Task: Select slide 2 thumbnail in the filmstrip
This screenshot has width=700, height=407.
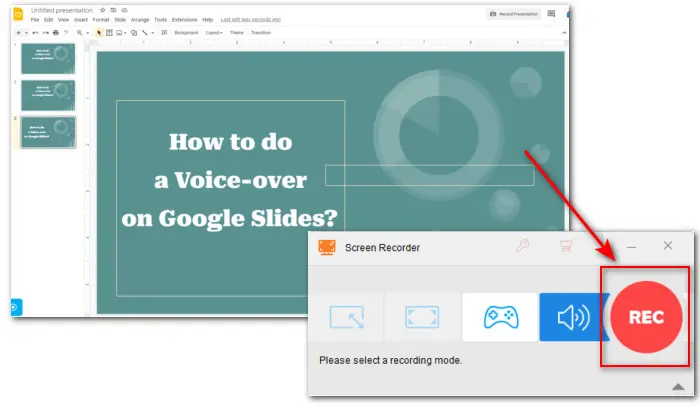Action: click(48, 96)
